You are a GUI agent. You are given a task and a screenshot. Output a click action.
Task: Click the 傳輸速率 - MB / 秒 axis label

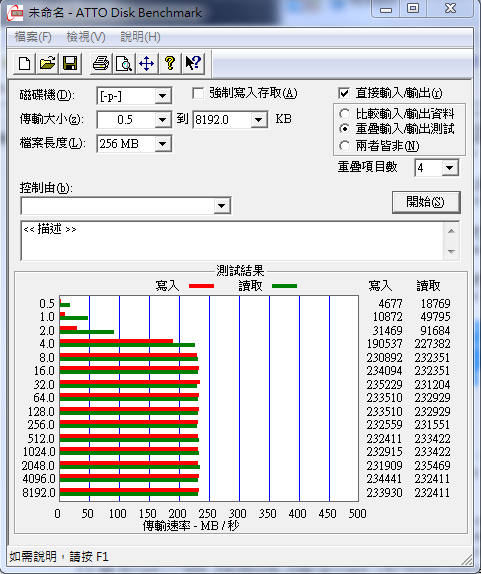(x=191, y=526)
